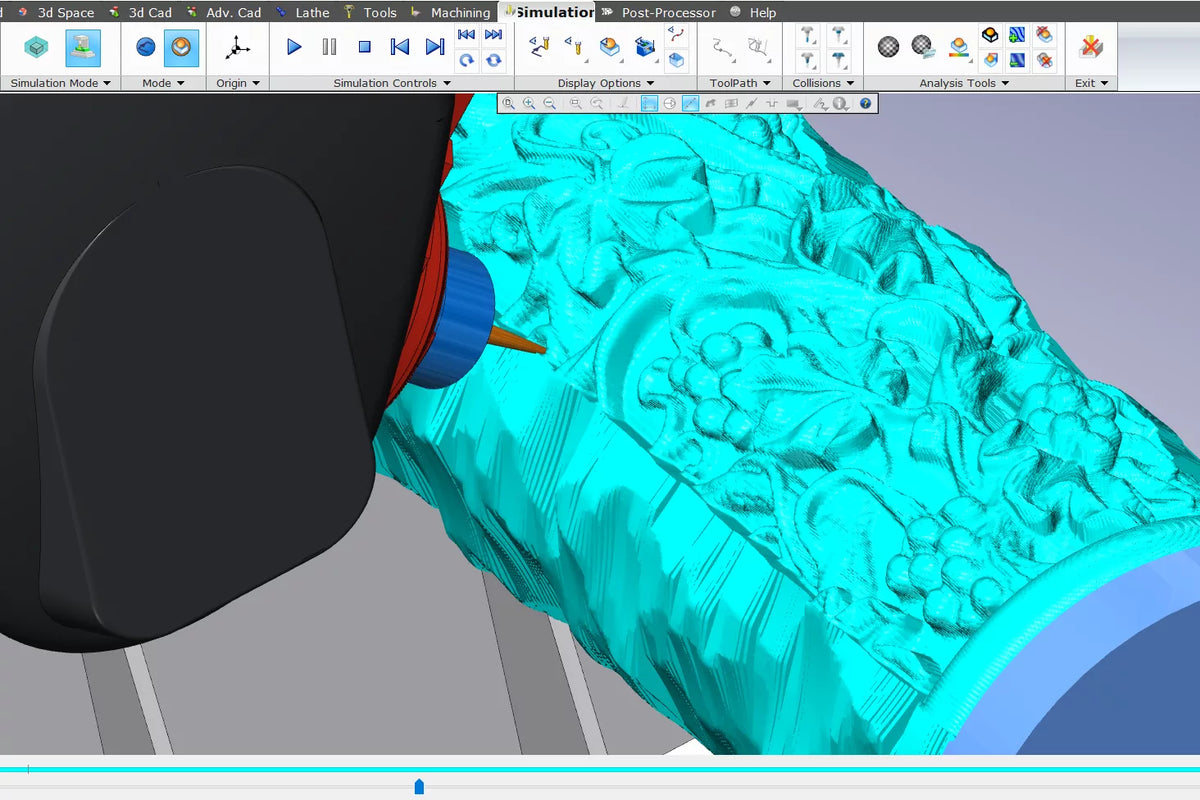Click the single circular arrow restart icon
1200x800 pixels.
tap(466, 60)
